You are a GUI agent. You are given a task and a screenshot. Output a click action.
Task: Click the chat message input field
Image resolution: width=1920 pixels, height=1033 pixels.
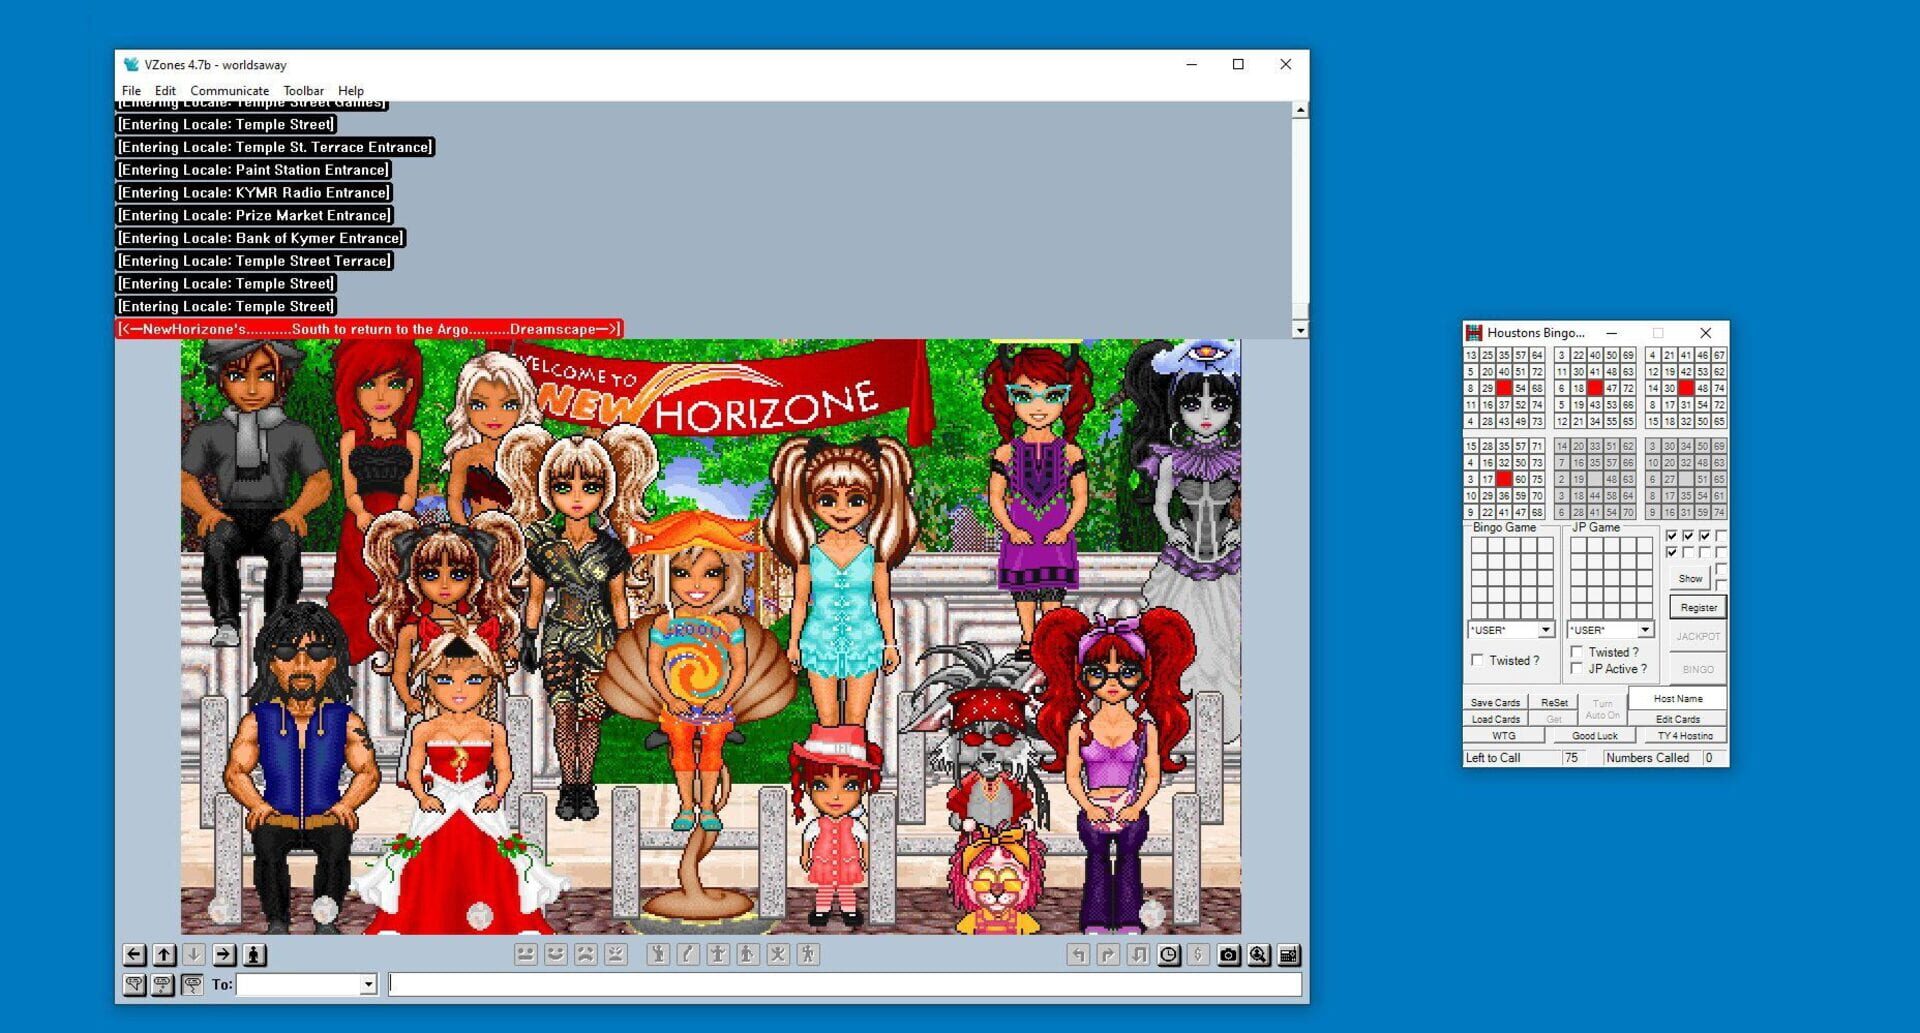tap(845, 984)
